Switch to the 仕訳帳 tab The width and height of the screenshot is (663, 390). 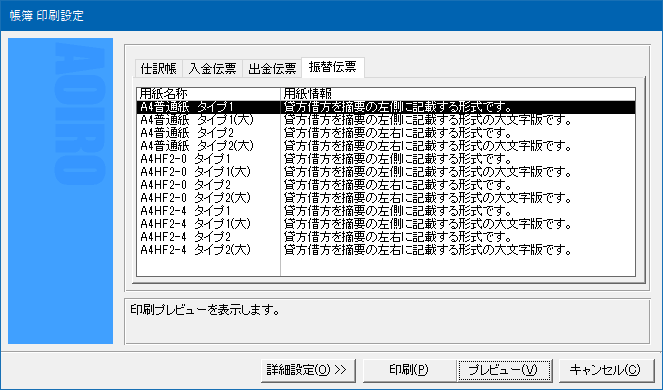click(x=159, y=69)
